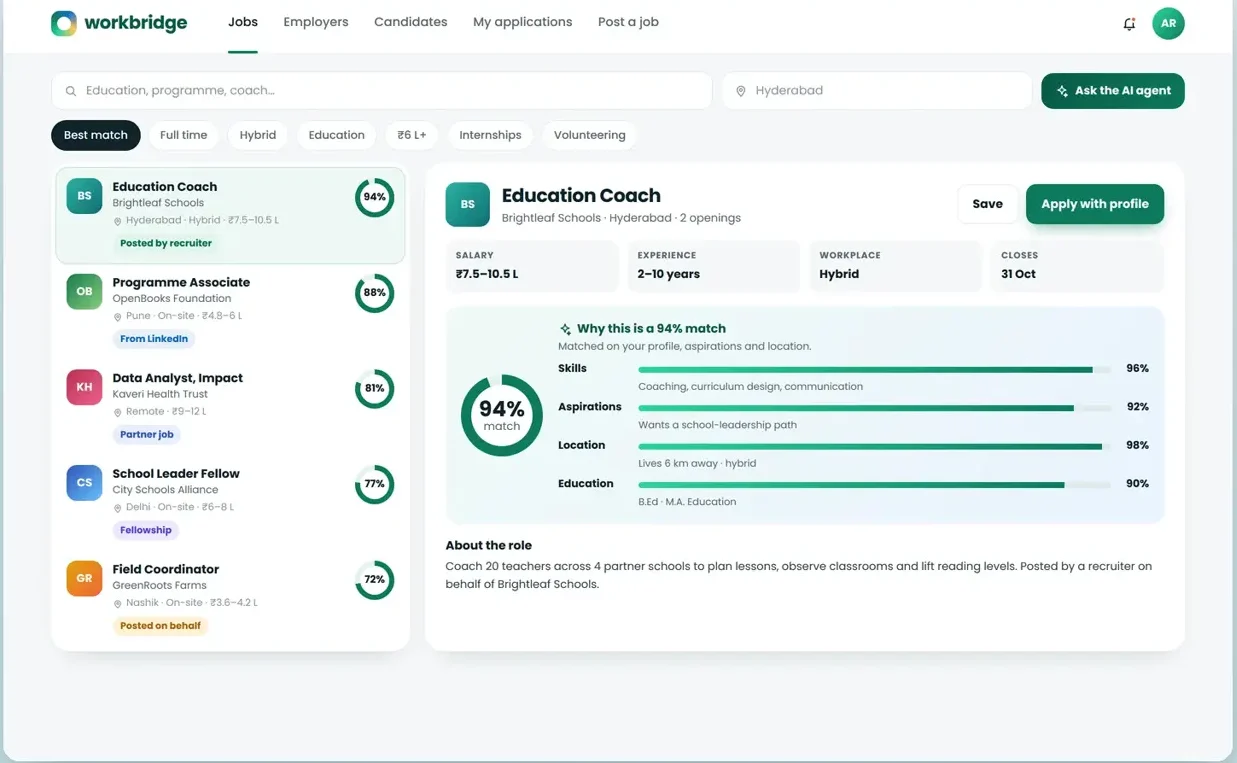Toggle the ₹6 L+ salary filter

coord(412,135)
